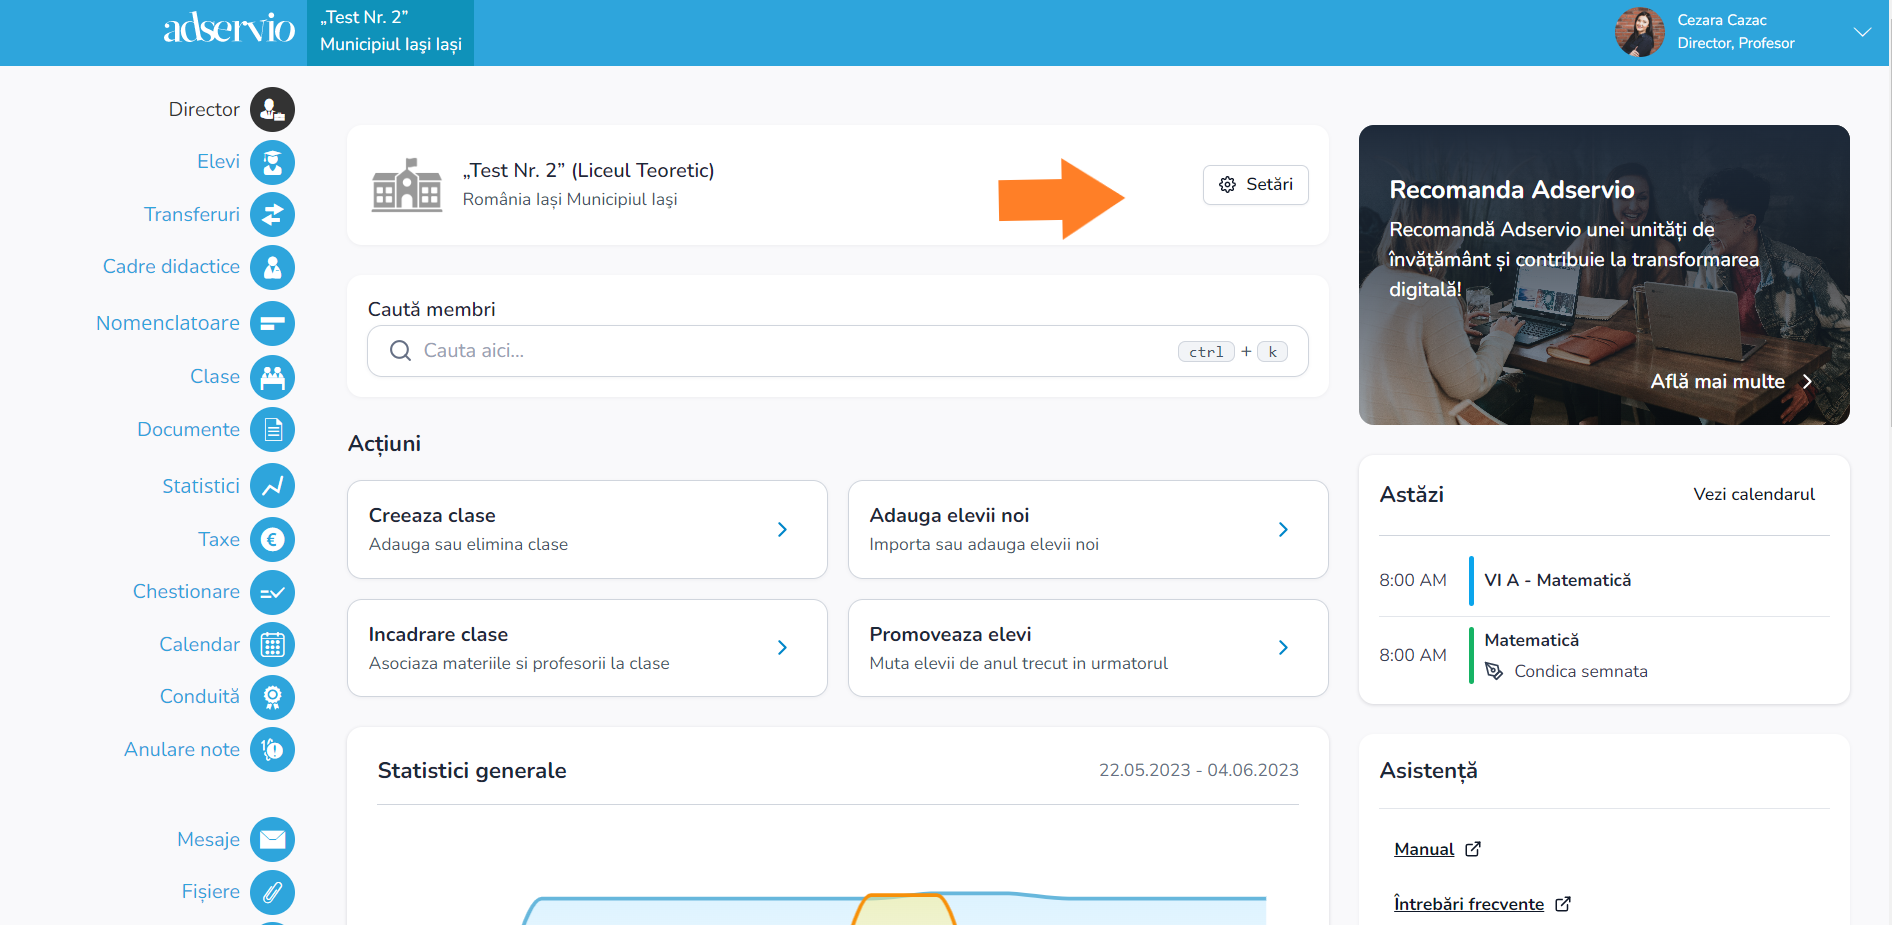This screenshot has height=925, width=1892.
Task: Click the Director label in sidebar
Action: point(204,110)
